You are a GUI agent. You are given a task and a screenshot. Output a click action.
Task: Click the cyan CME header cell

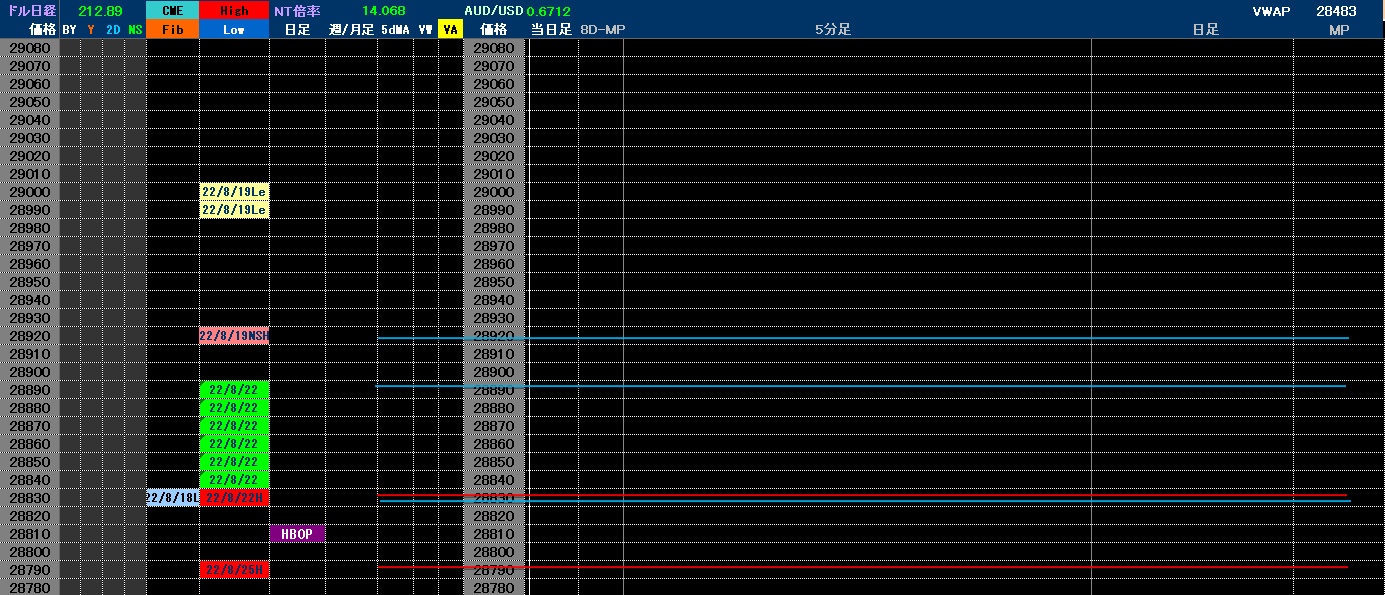[172, 11]
